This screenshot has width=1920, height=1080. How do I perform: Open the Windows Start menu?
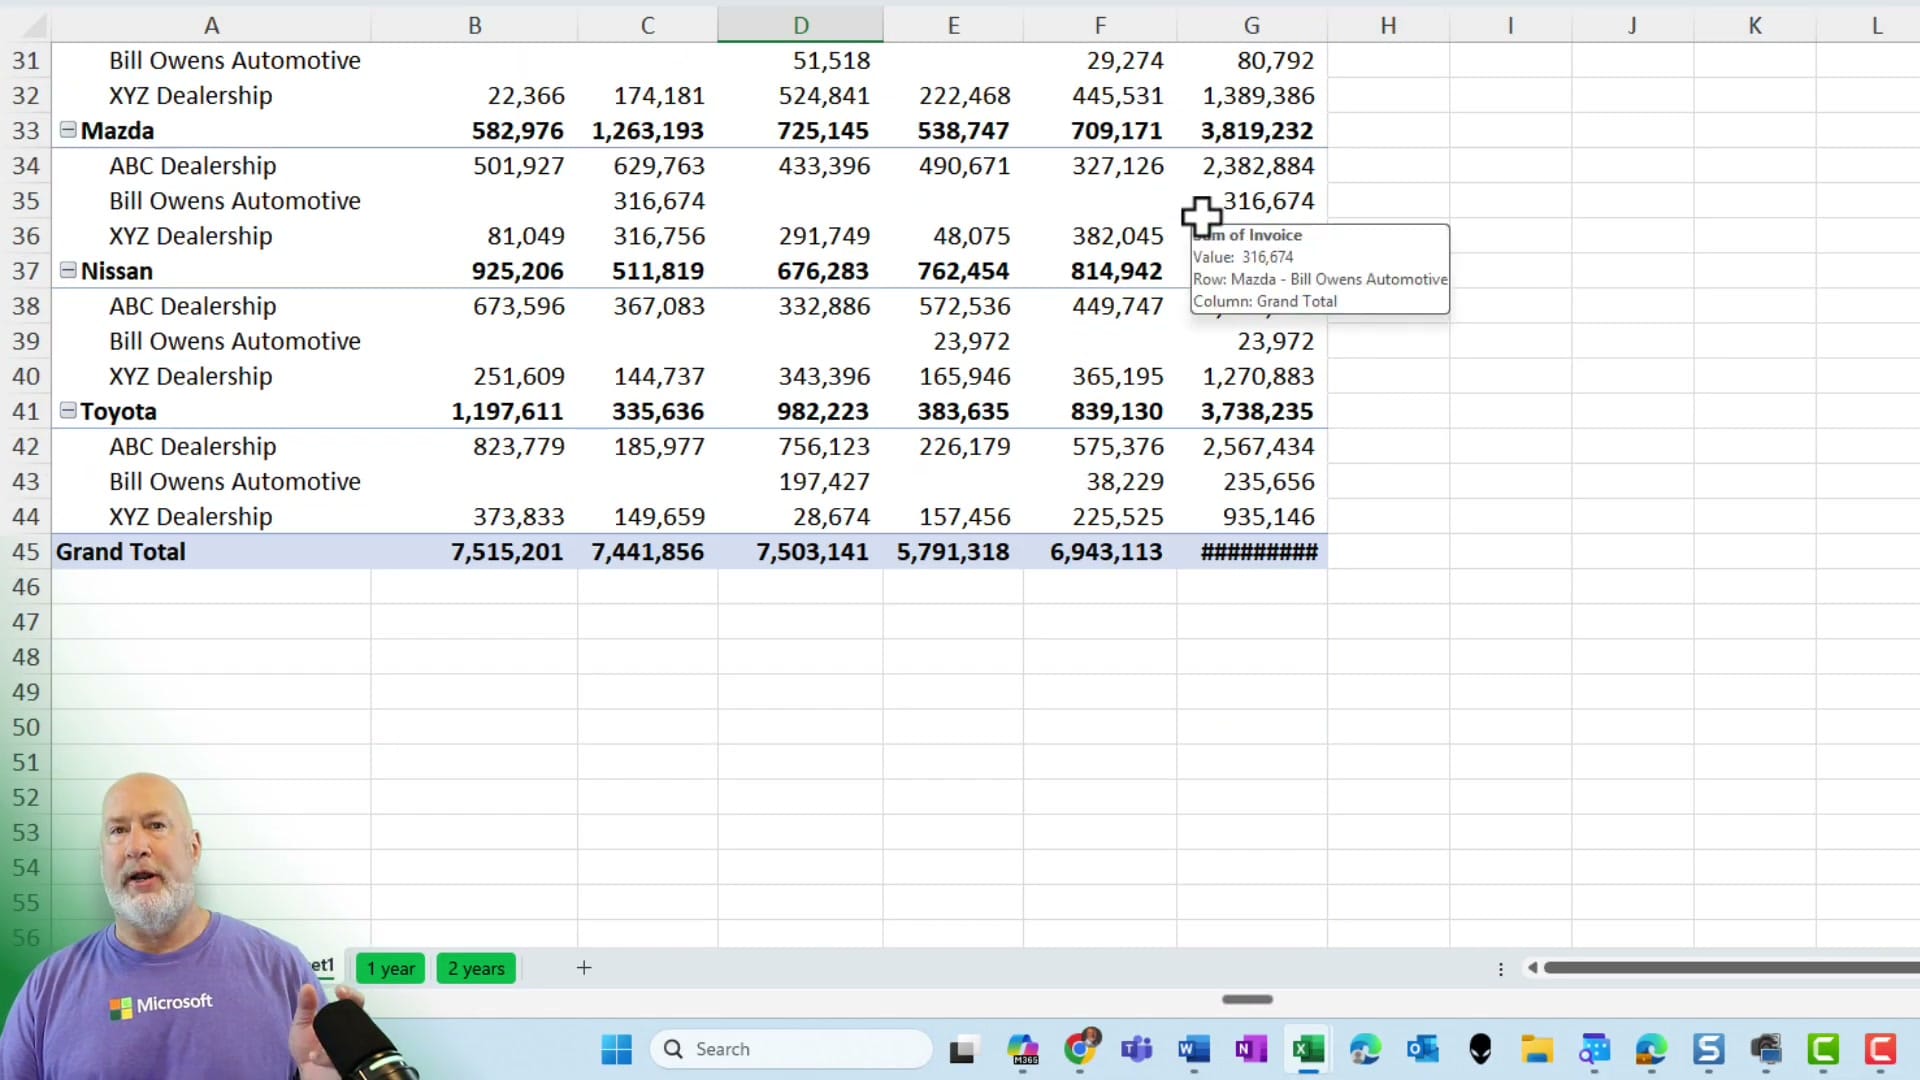616,1050
